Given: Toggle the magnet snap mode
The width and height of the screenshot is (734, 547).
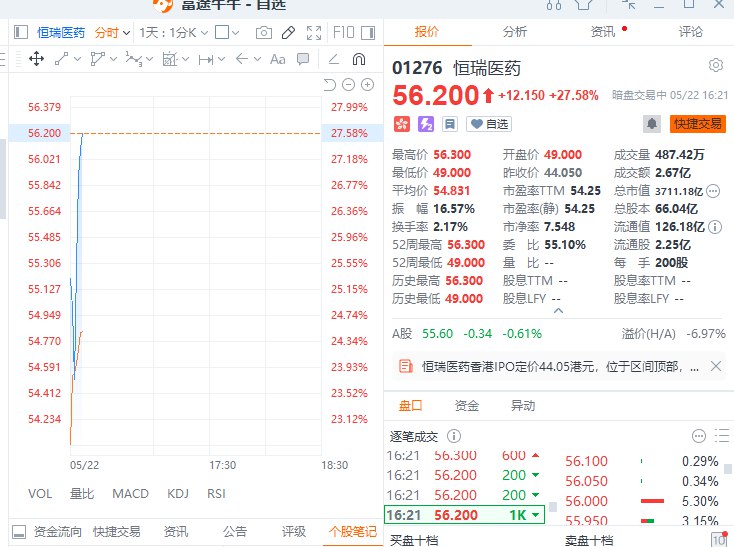Looking at the screenshot, I should click(x=359, y=59).
